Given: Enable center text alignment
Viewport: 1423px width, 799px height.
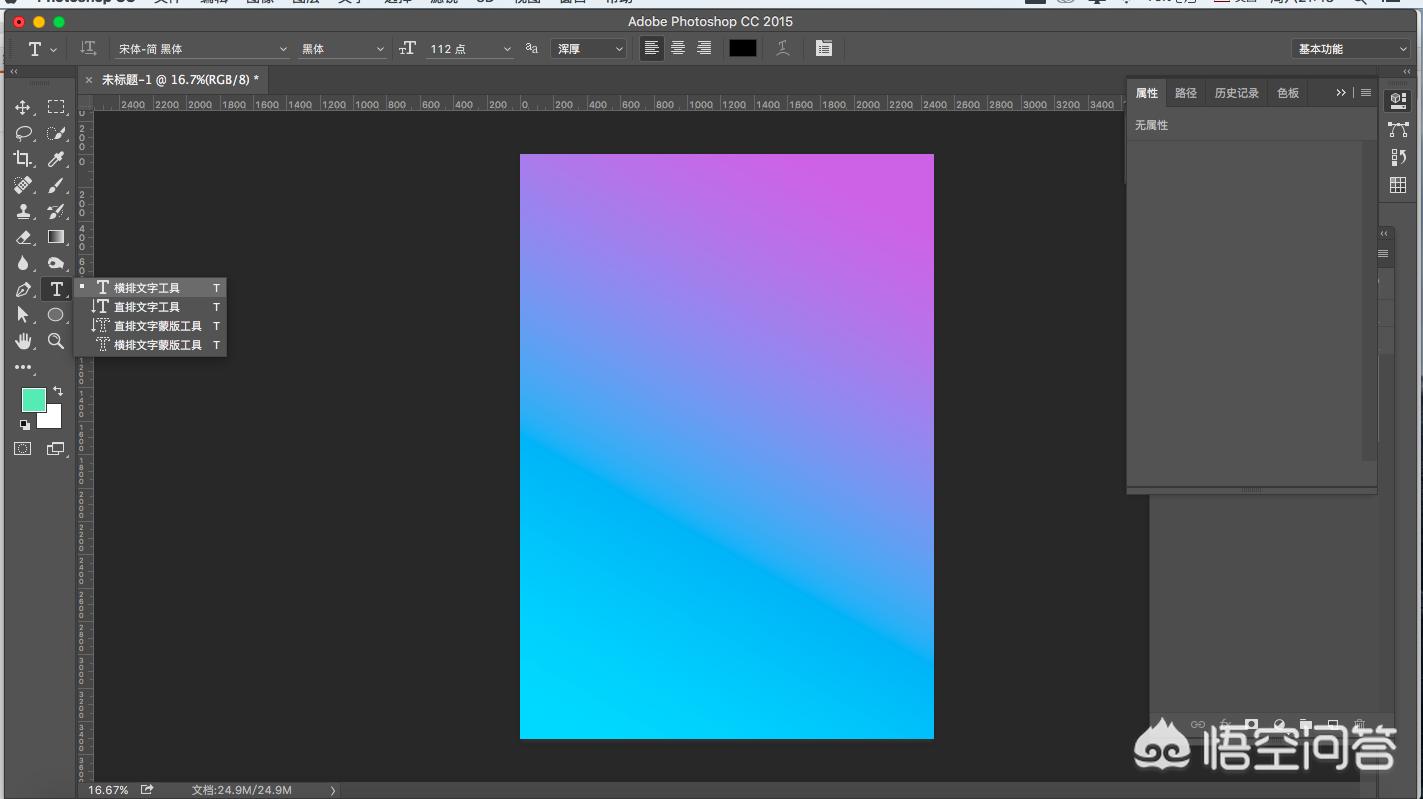Looking at the screenshot, I should [x=678, y=48].
